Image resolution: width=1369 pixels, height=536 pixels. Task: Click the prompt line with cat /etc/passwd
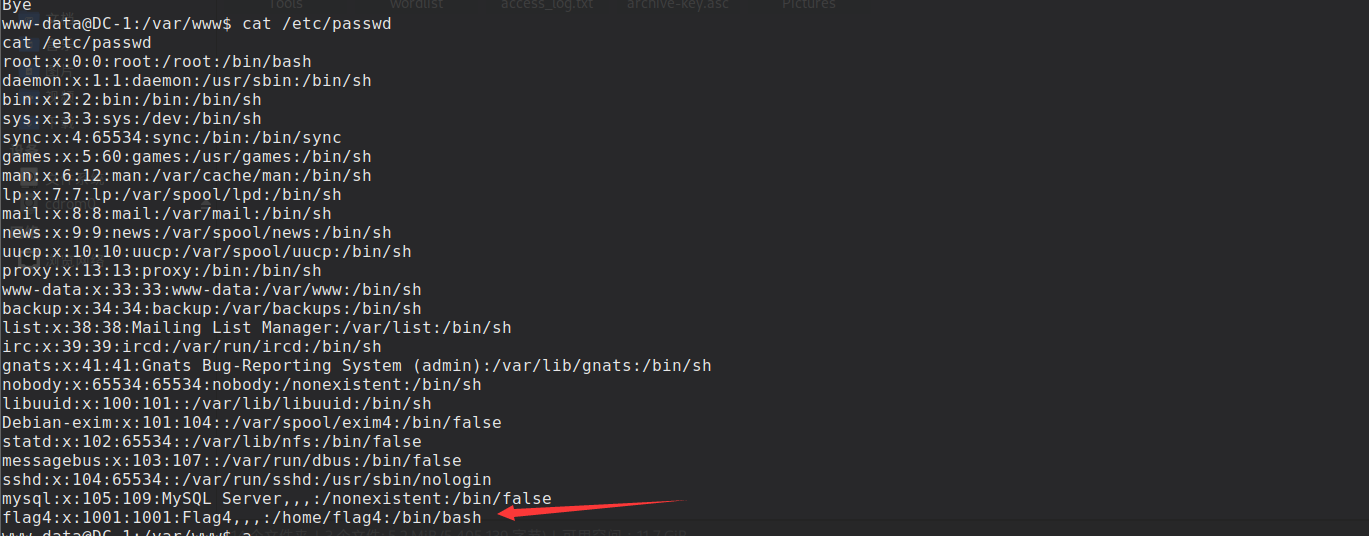click(x=197, y=23)
